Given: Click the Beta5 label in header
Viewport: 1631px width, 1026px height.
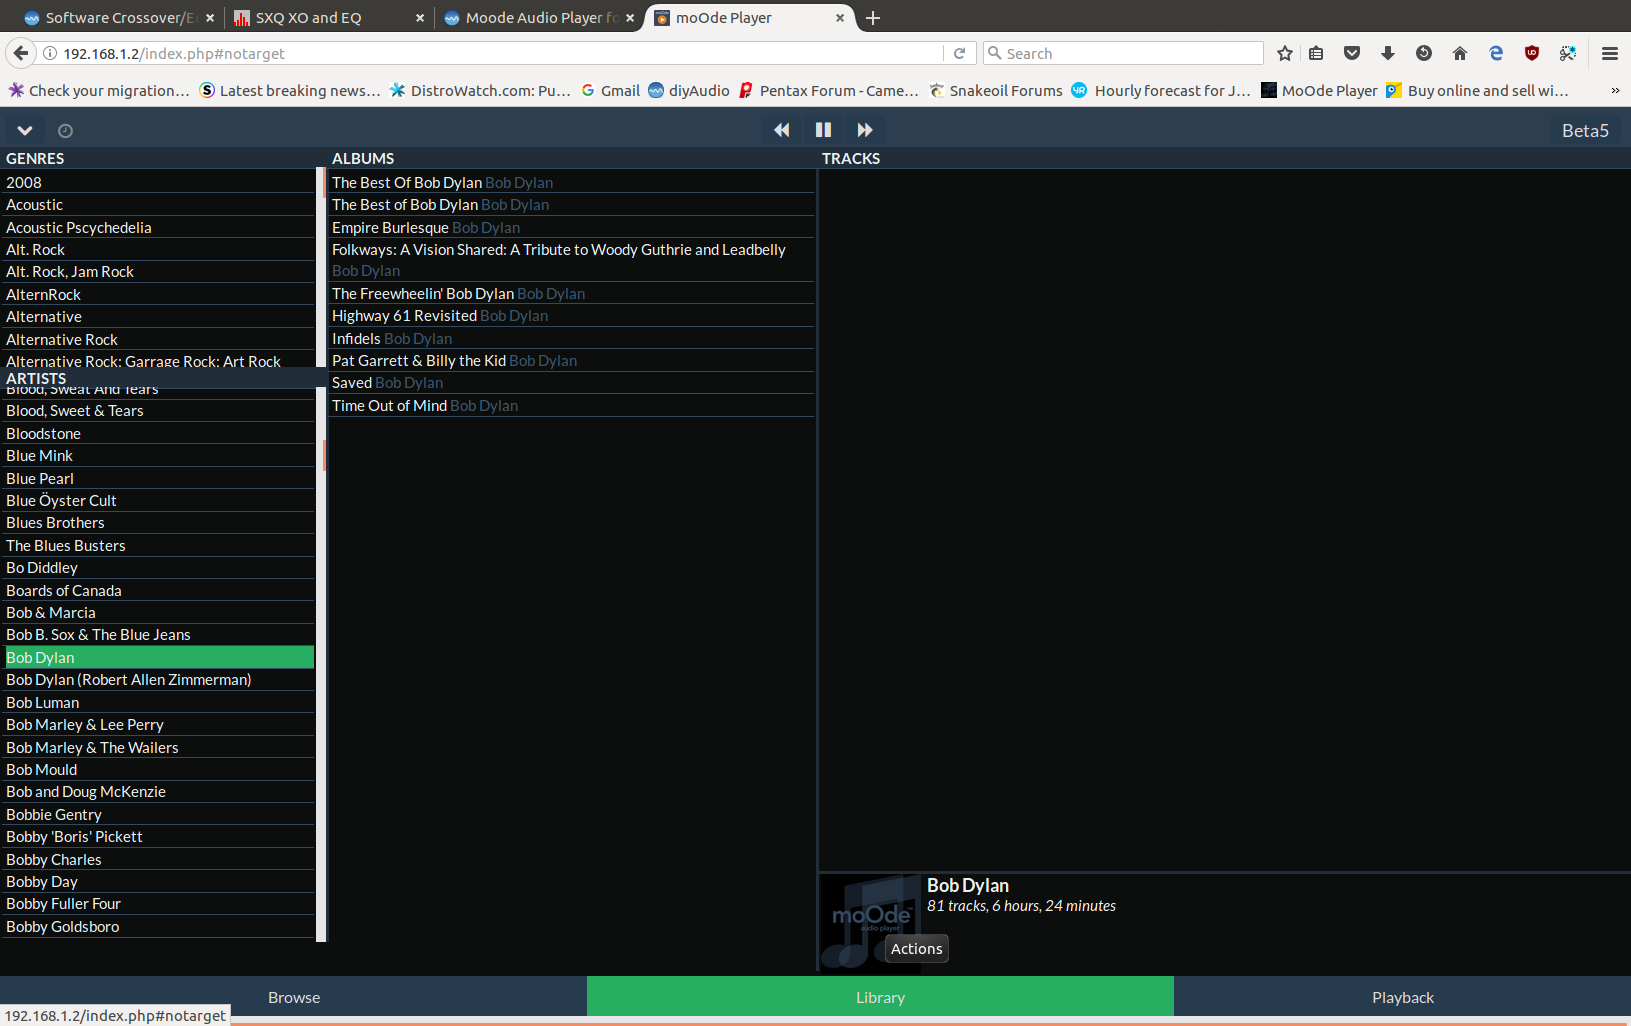Looking at the screenshot, I should coord(1585,130).
